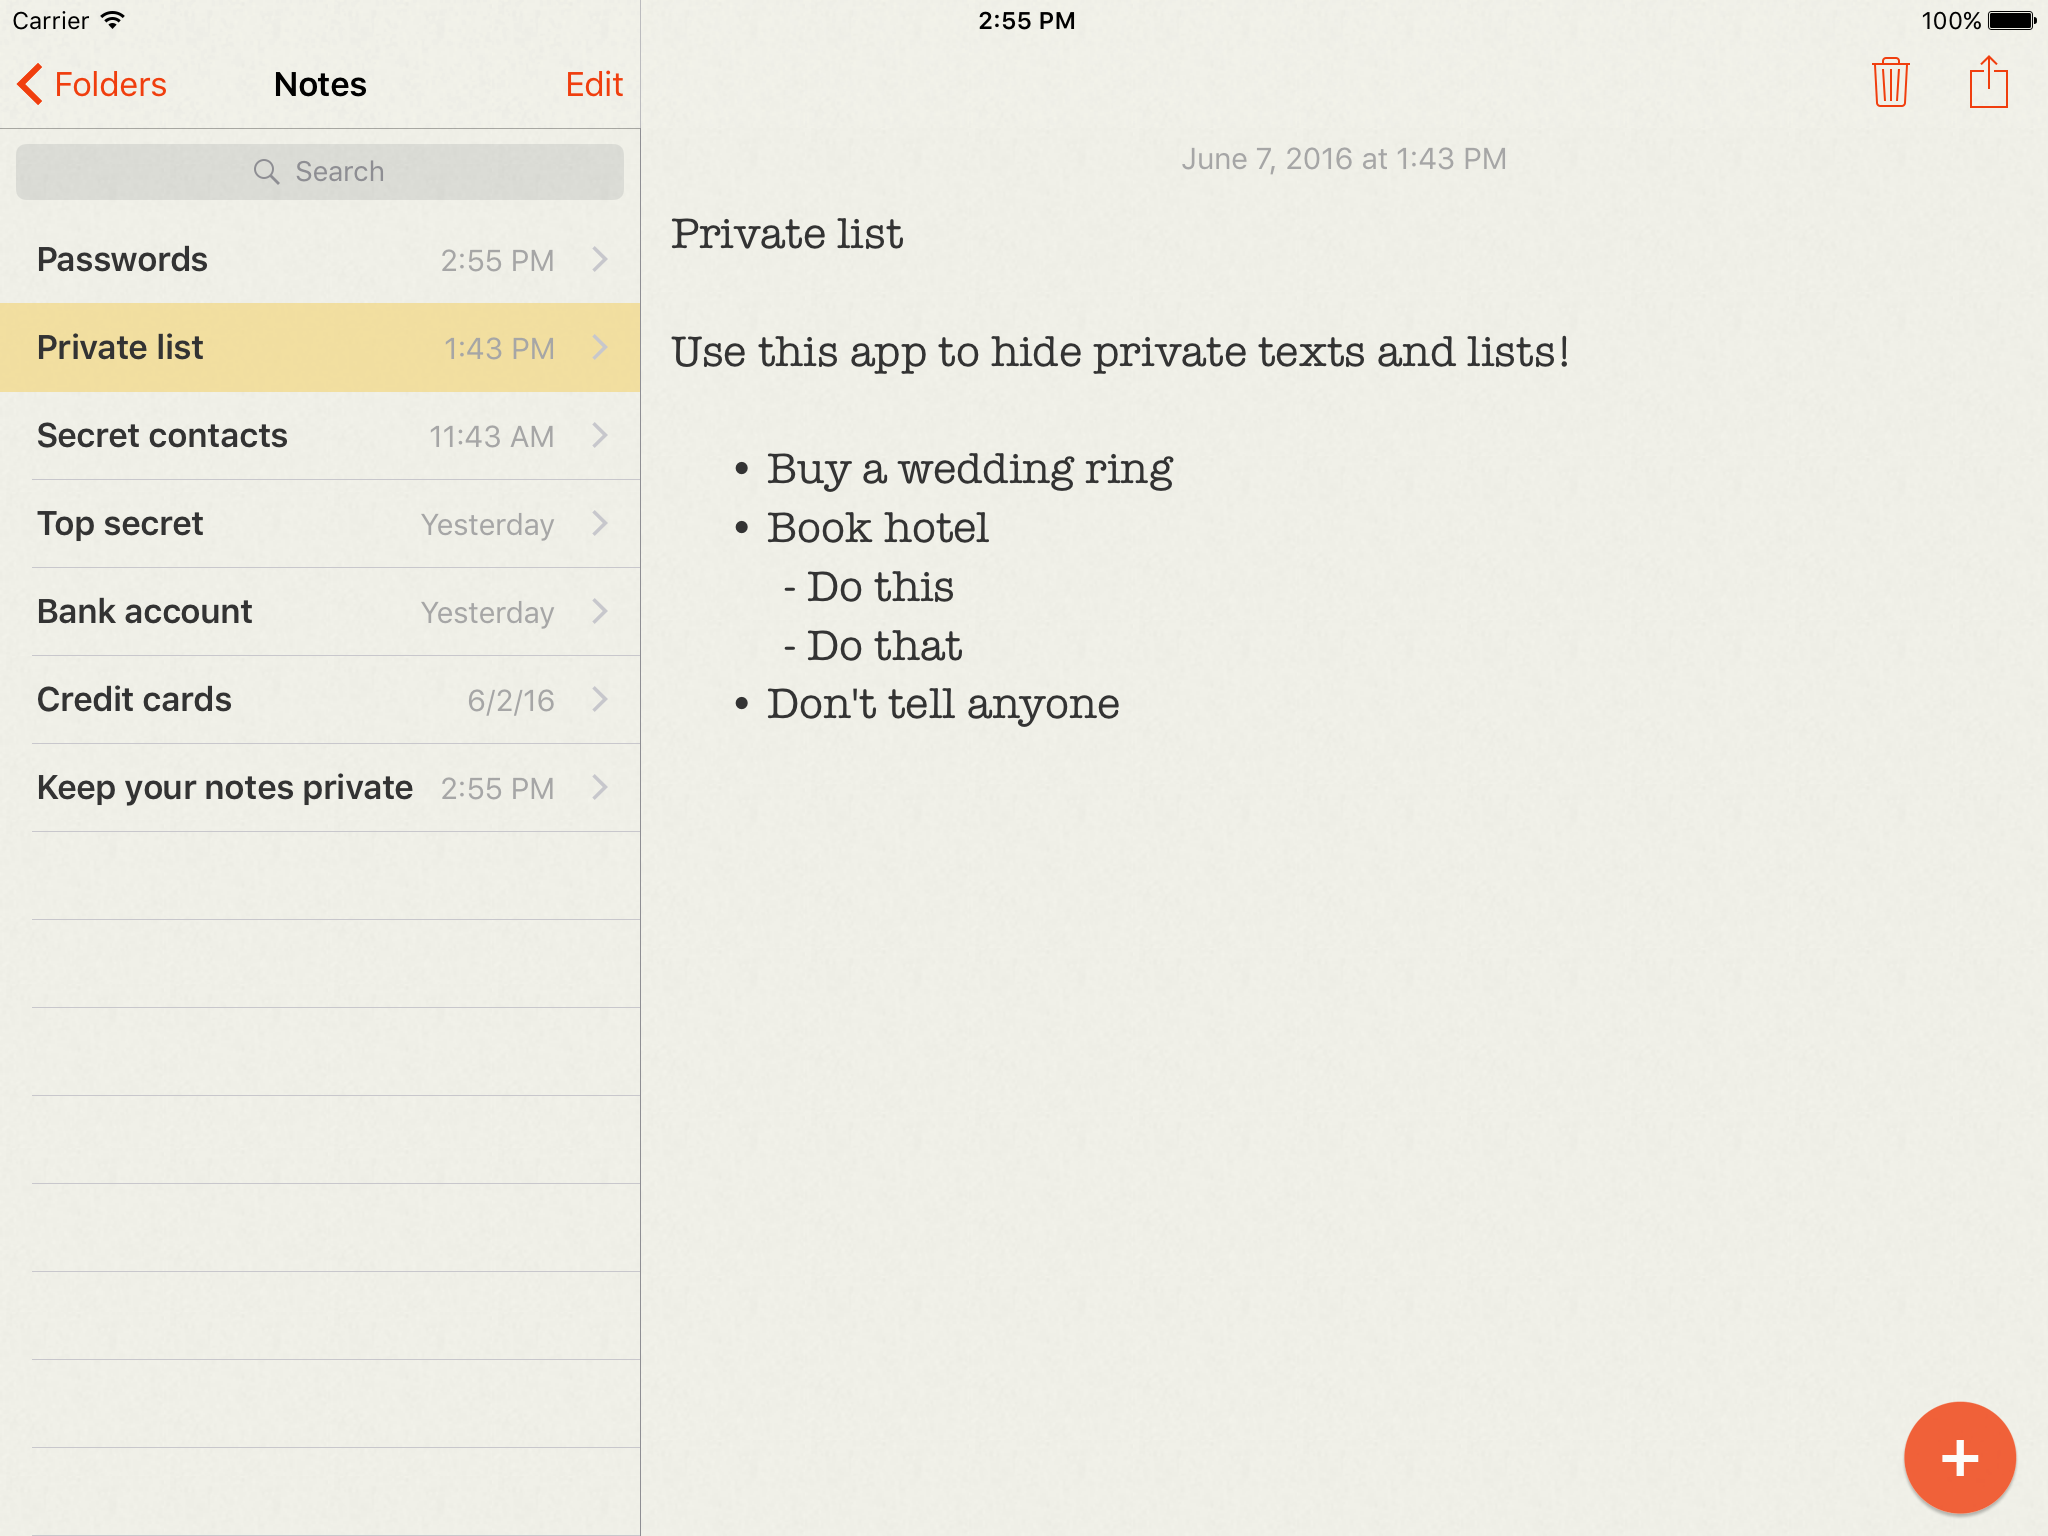Open Passwords note via its chevron
The height and width of the screenshot is (1536, 2048).
click(600, 260)
